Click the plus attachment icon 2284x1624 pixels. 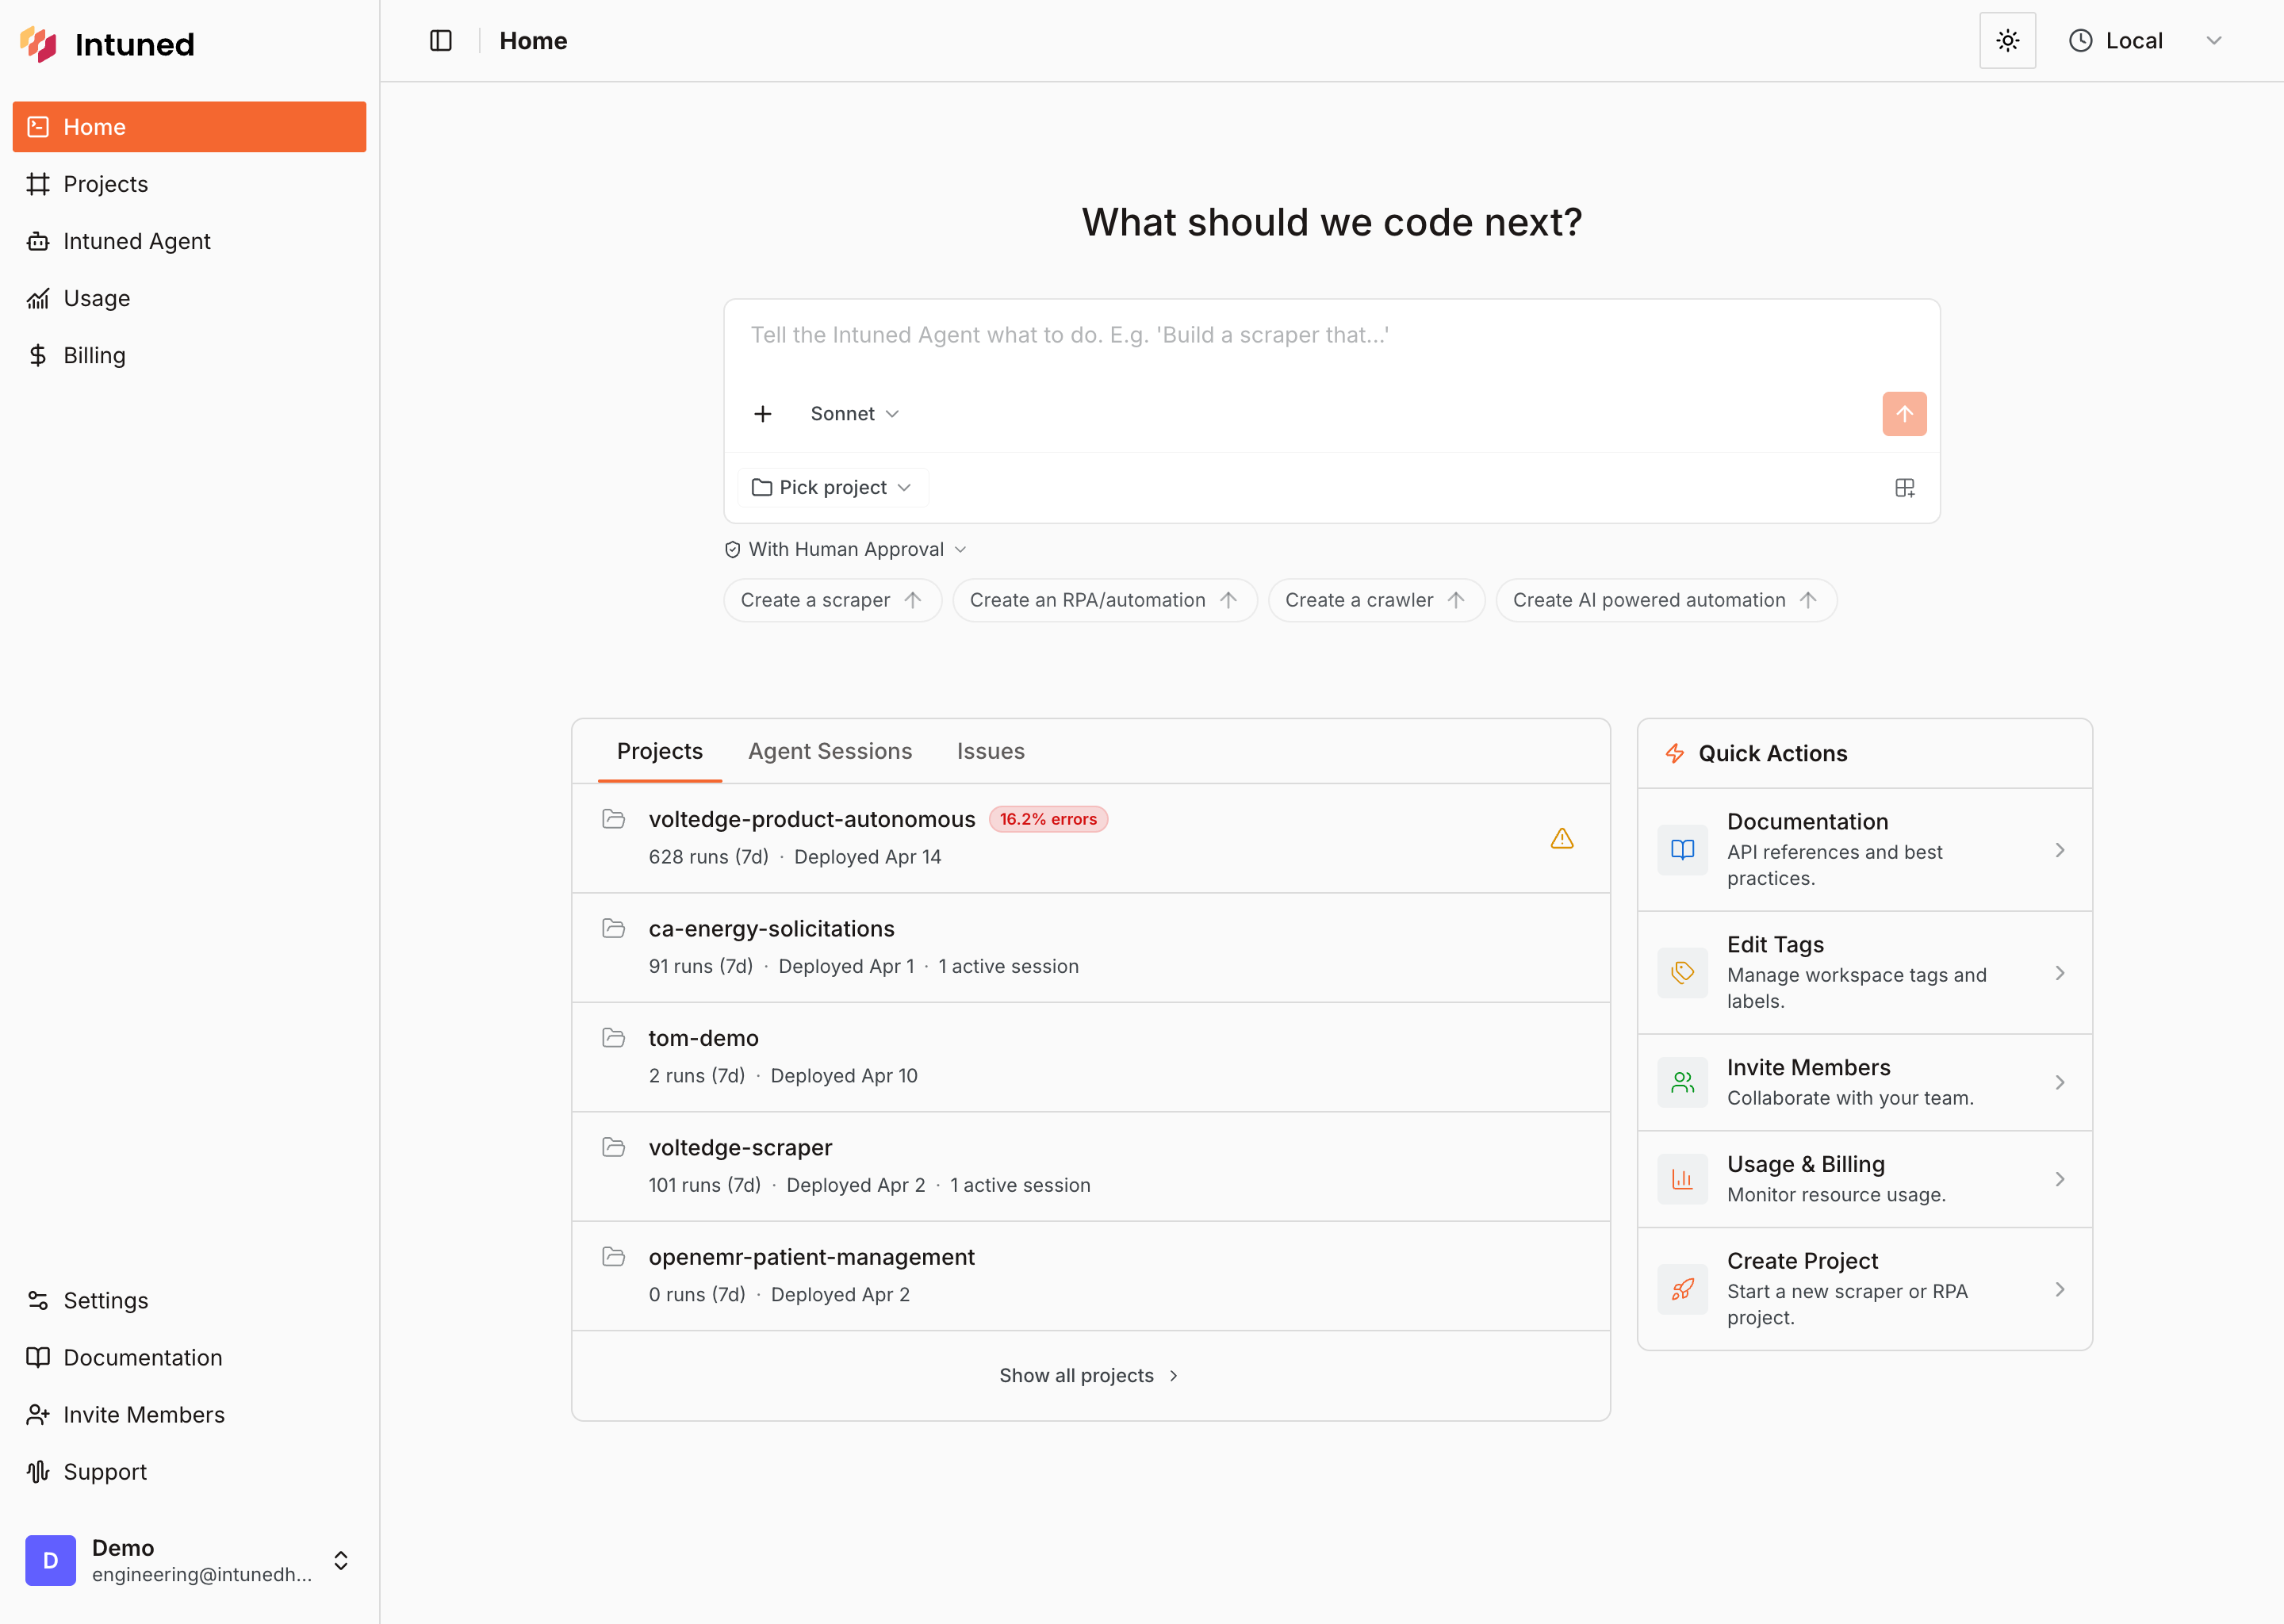coord(763,414)
